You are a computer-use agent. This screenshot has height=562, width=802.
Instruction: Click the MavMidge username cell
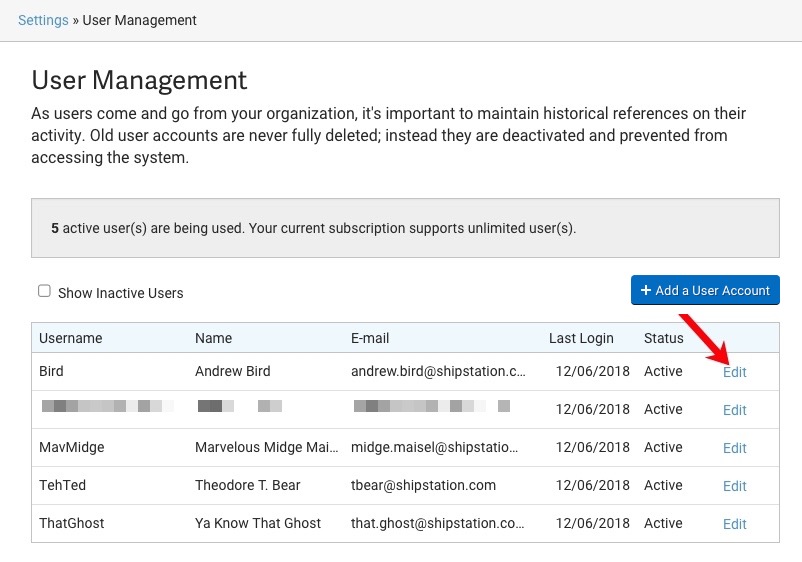coord(72,447)
